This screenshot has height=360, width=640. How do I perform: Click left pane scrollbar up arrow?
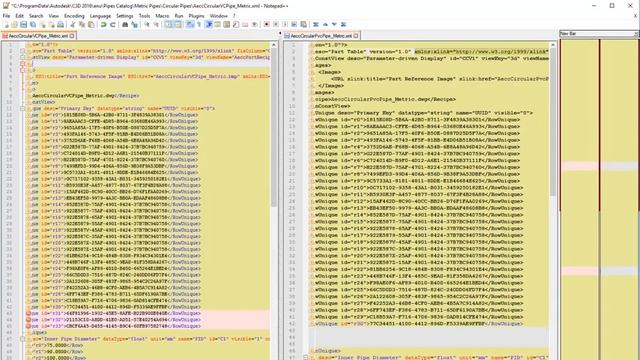[273, 44]
